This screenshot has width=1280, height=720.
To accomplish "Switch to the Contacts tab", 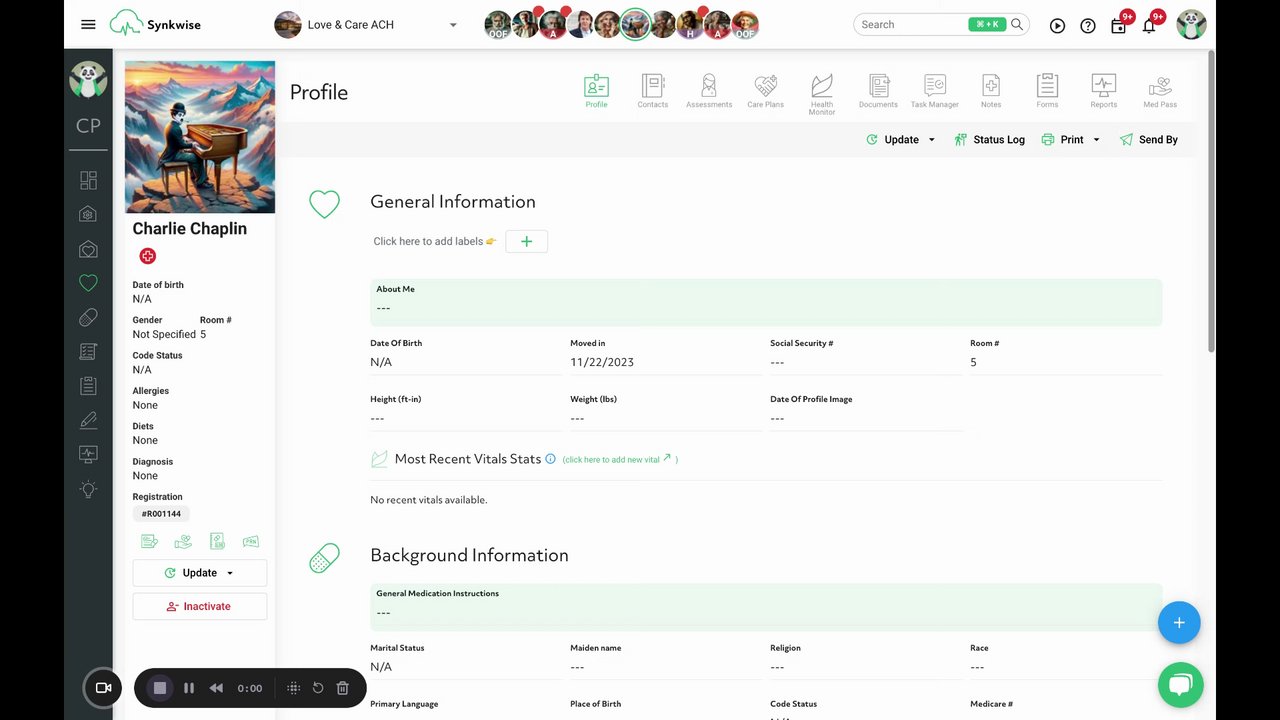I will tap(653, 91).
